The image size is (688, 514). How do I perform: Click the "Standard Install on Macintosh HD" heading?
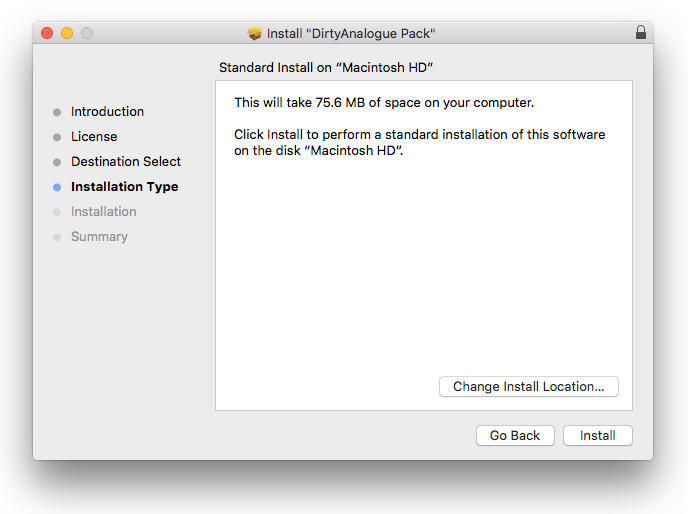coord(332,67)
